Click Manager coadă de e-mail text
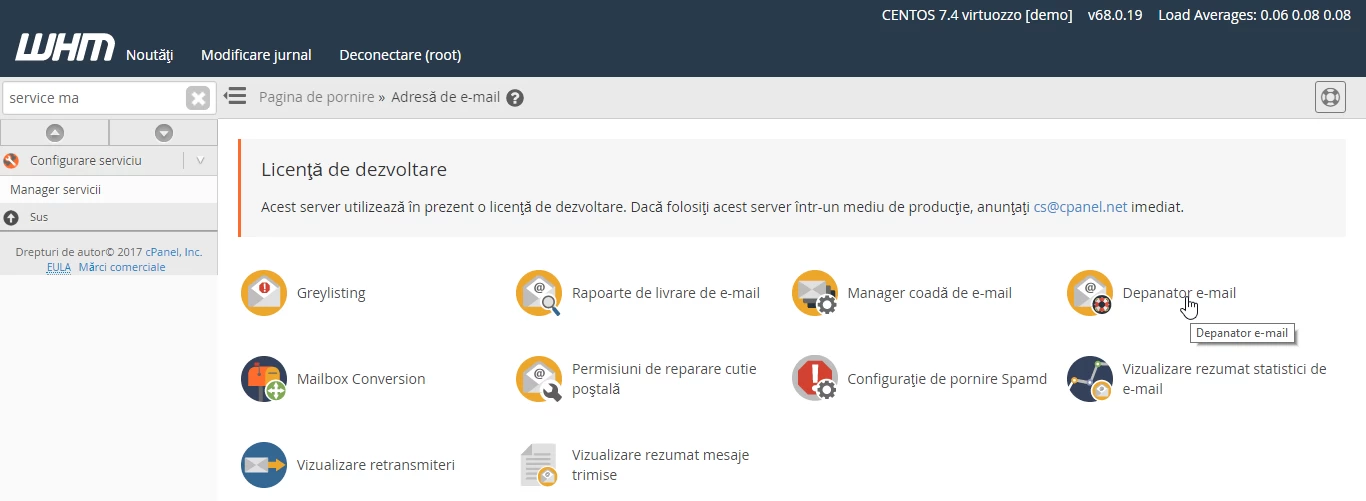 [930, 293]
